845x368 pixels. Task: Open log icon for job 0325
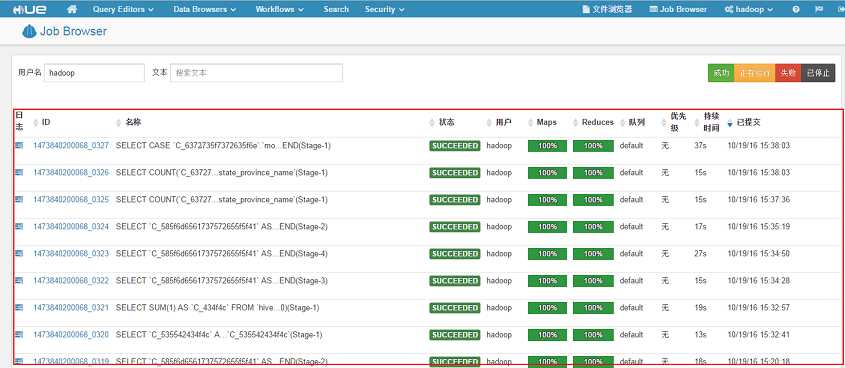[19, 199]
